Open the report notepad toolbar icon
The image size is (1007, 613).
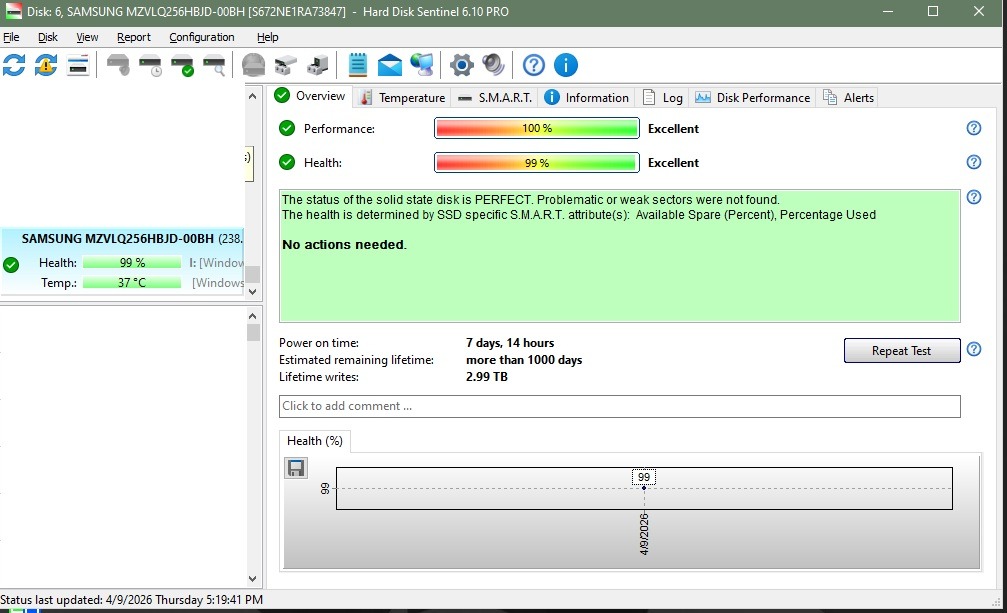(x=358, y=65)
